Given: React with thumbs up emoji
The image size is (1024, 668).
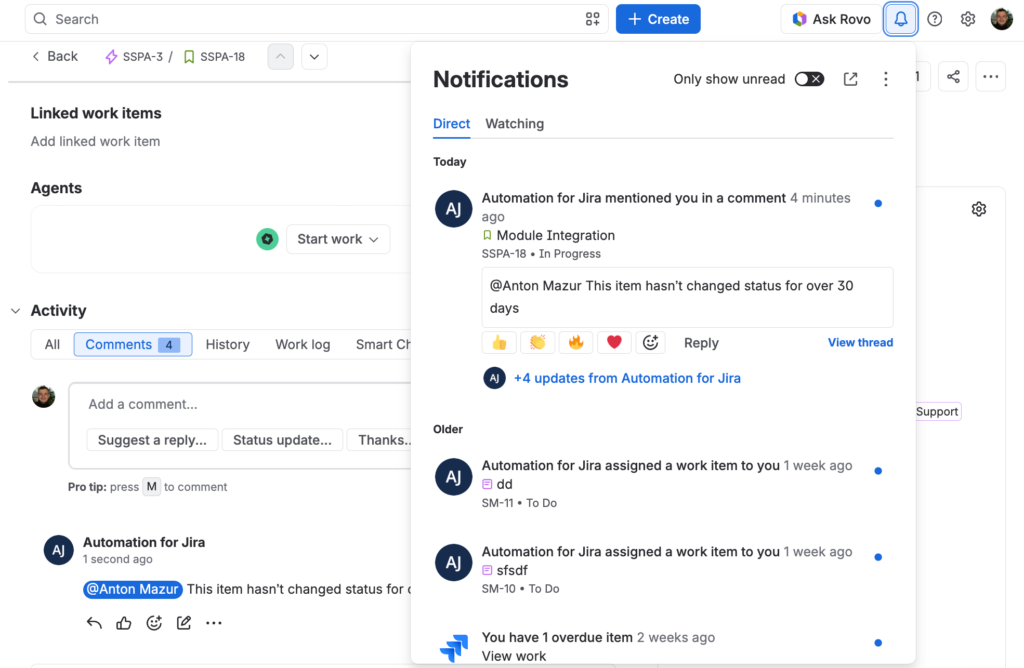Looking at the screenshot, I should pos(499,342).
